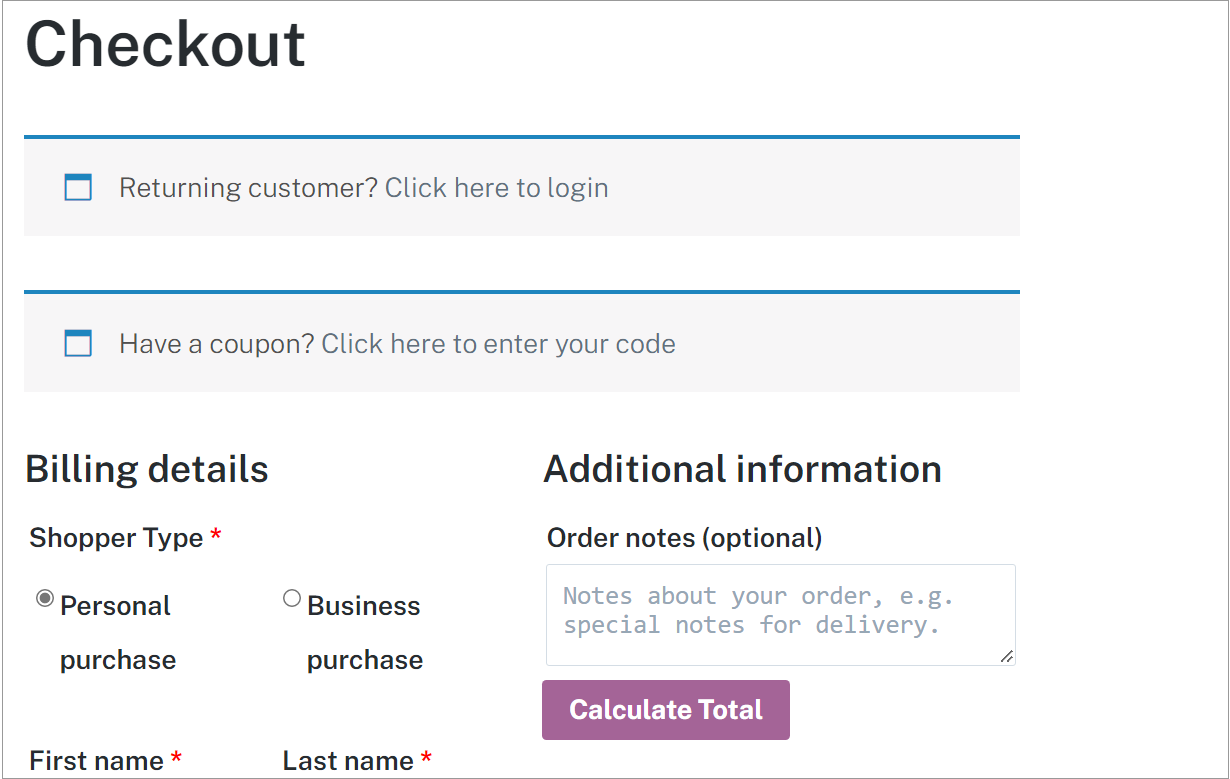Click the Order notes textarea resize handle
1230x779 pixels.
tap(1006, 656)
